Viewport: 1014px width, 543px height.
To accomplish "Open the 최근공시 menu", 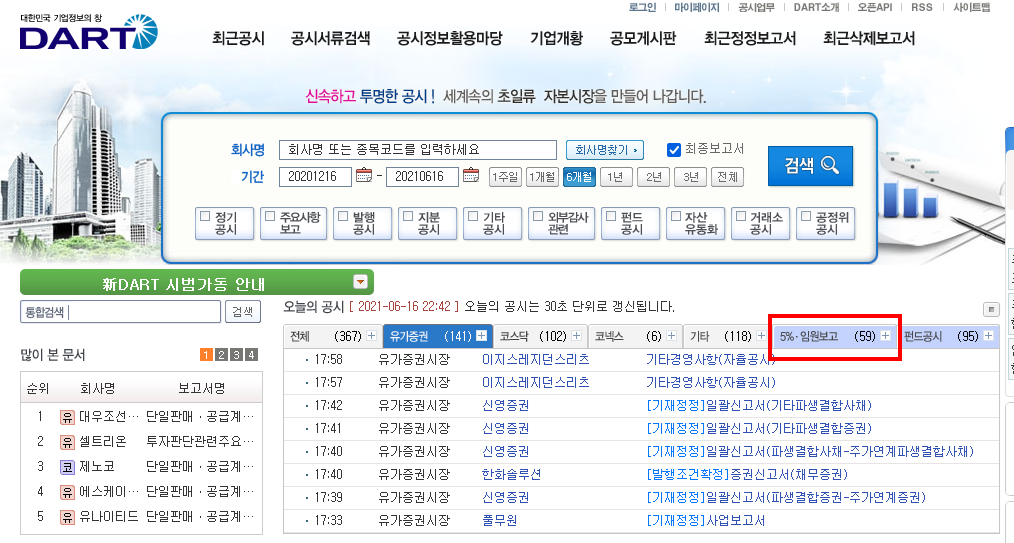I will pyautogui.click(x=239, y=38).
